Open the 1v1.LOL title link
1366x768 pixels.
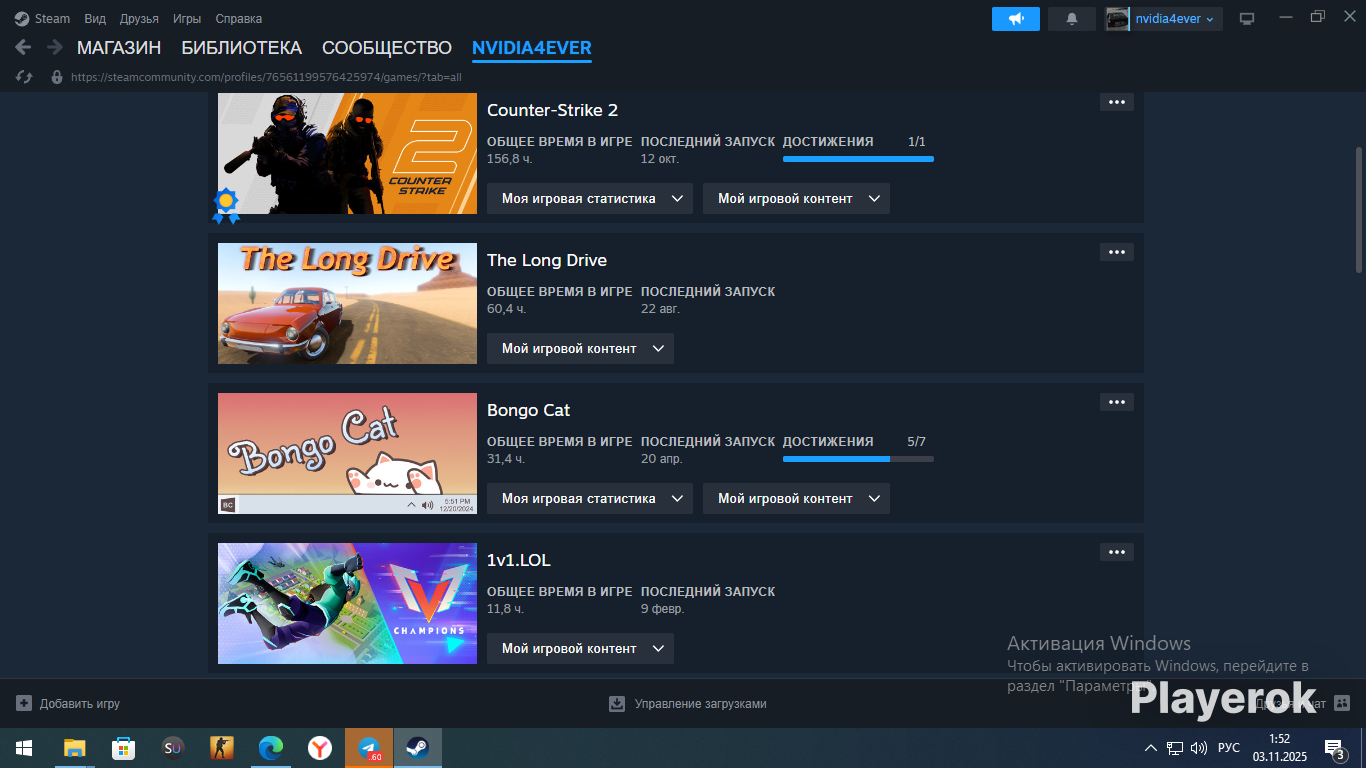(519, 560)
